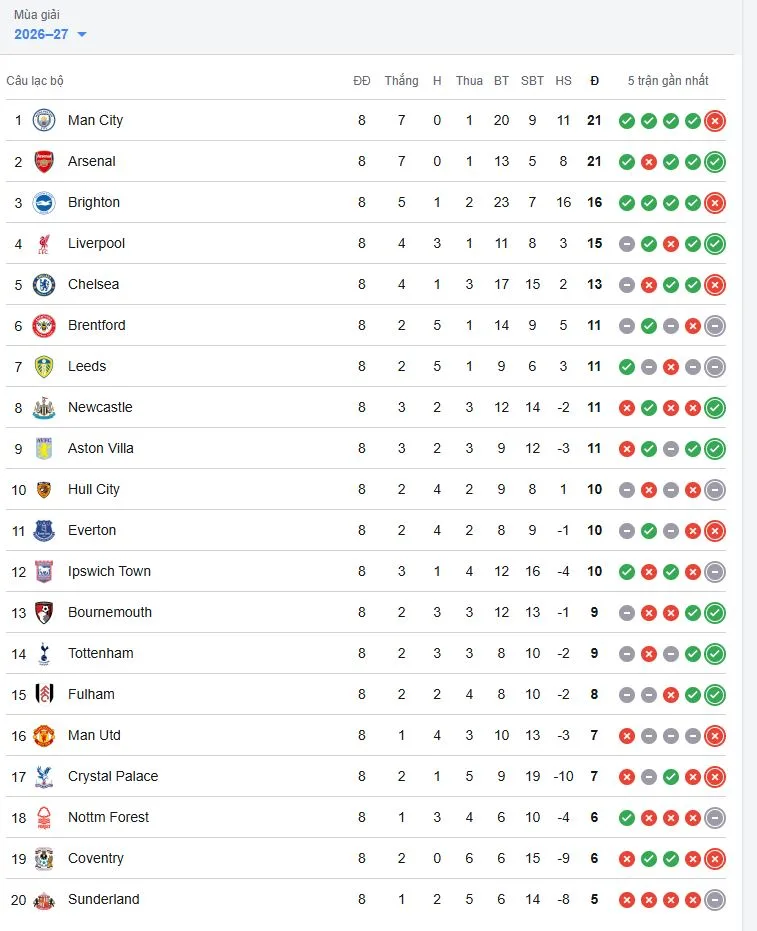Click the HS column header

pyautogui.click(x=563, y=81)
